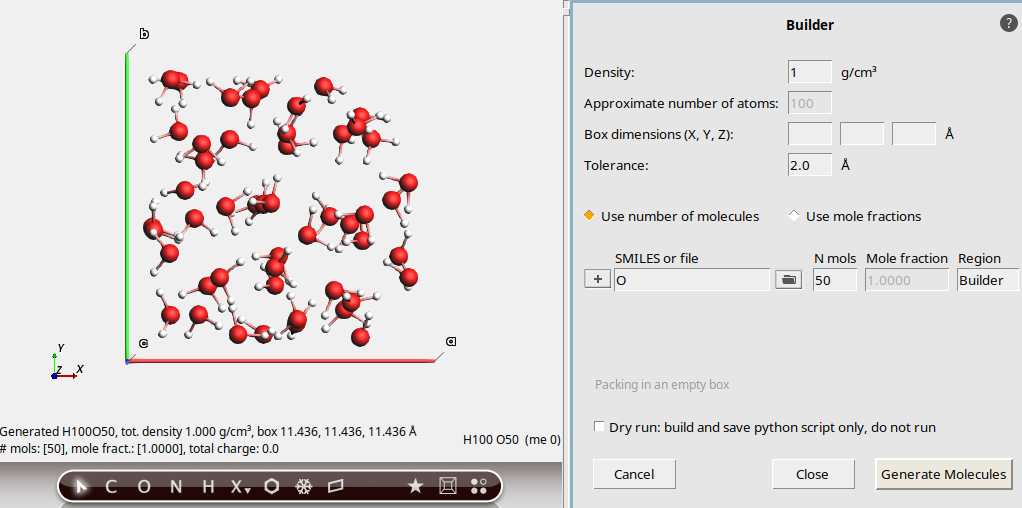Select the hexagon ring tool

(x=271, y=487)
